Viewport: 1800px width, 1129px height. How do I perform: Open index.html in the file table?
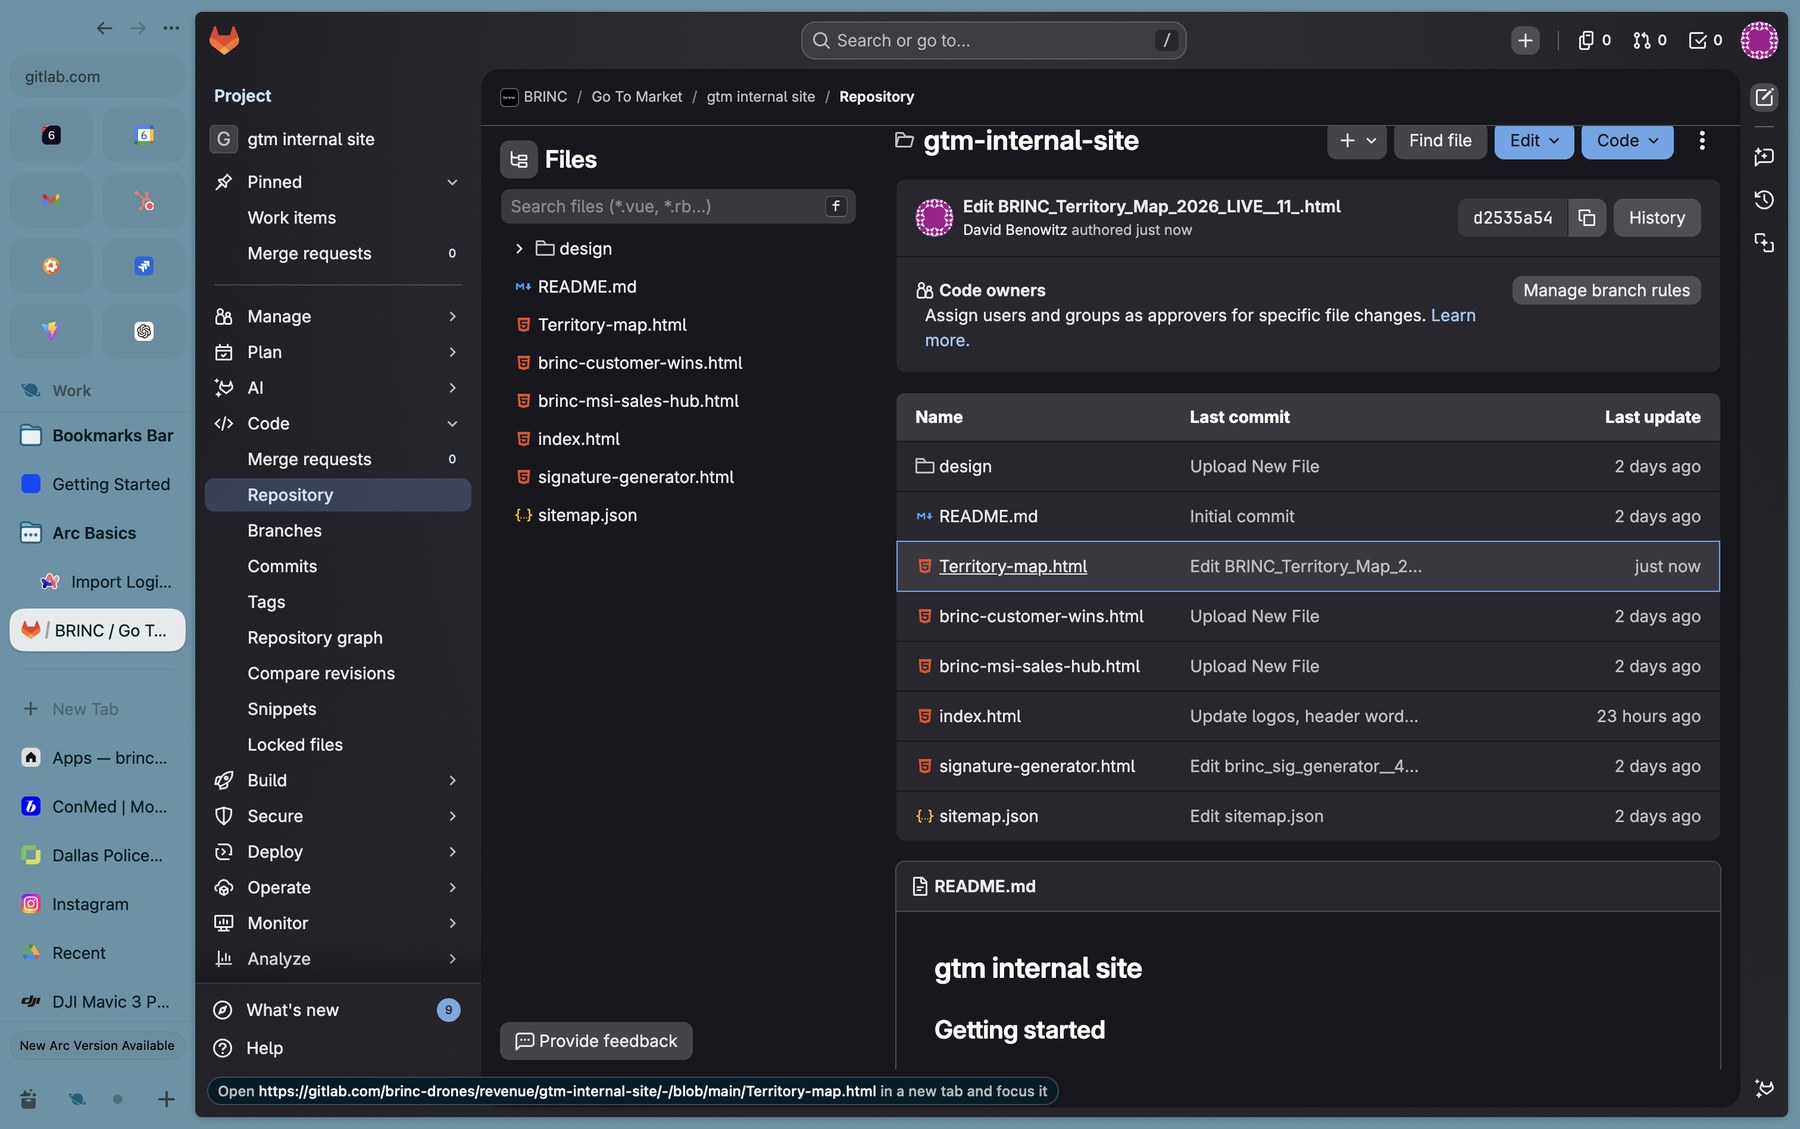click(x=980, y=717)
